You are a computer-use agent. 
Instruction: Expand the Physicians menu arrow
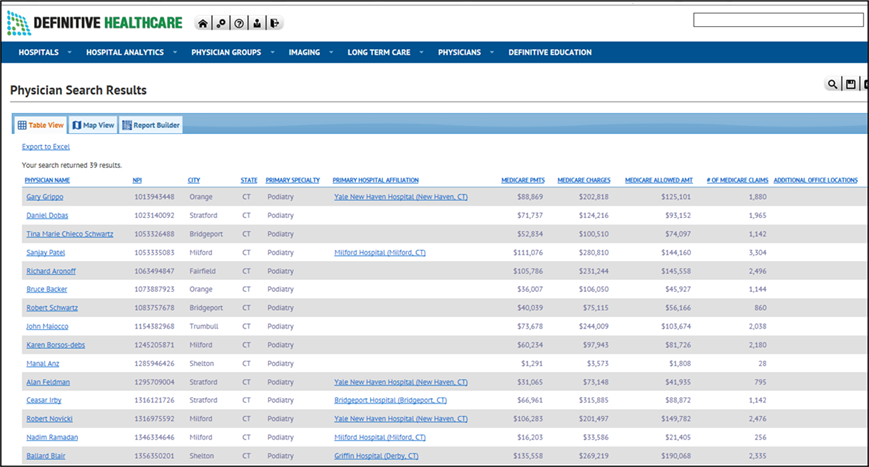[492, 52]
